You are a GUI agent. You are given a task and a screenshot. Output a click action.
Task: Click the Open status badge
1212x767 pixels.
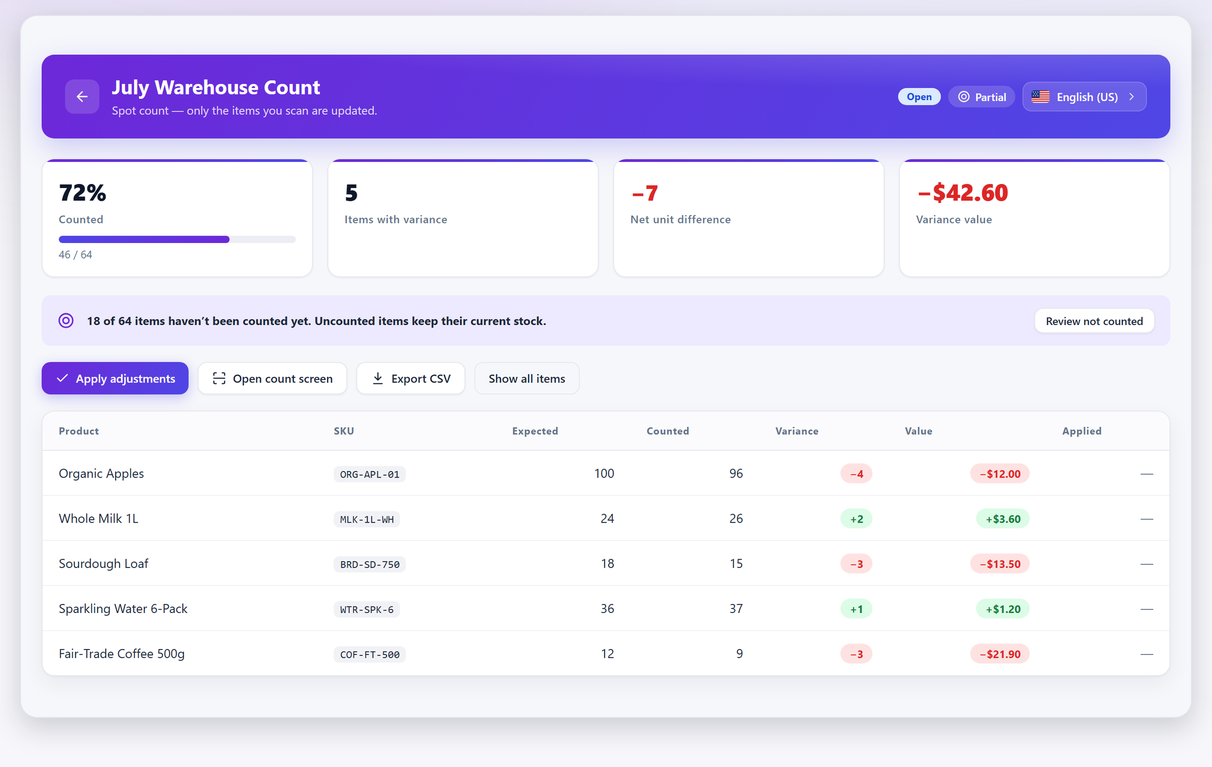(x=919, y=97)
